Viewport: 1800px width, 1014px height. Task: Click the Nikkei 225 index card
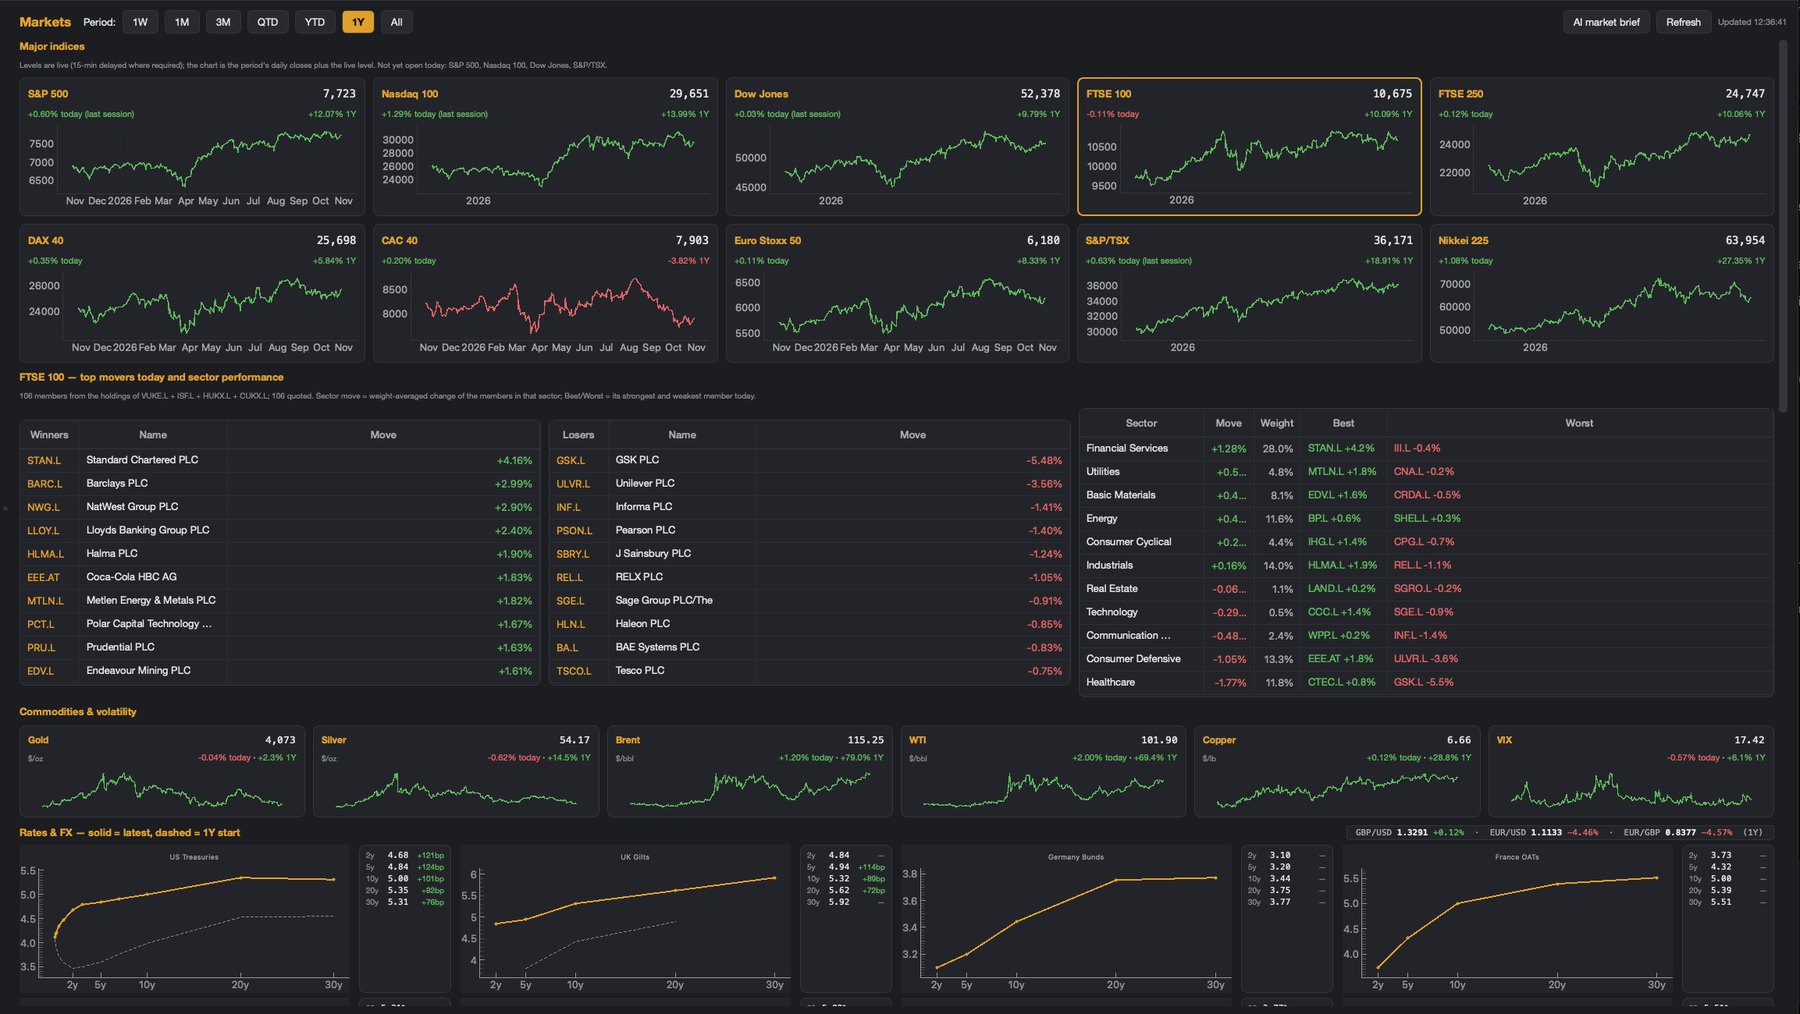[x=1601, y=293]
